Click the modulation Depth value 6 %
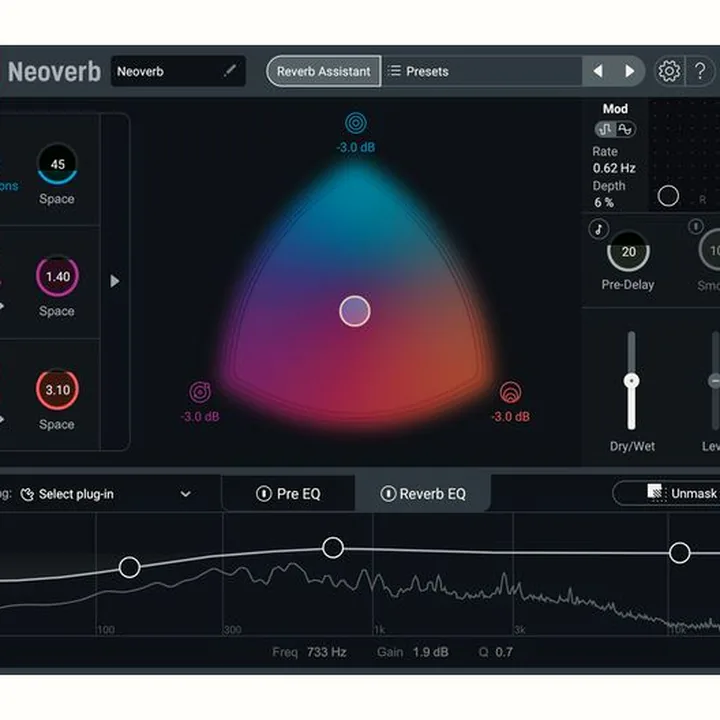The height and width of the screenshot is (720, 720). (603, 202)
